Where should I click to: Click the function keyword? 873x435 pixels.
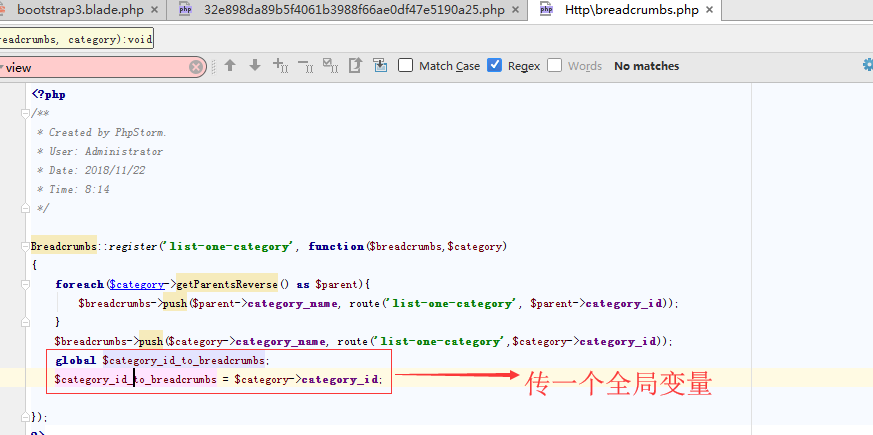336,246
